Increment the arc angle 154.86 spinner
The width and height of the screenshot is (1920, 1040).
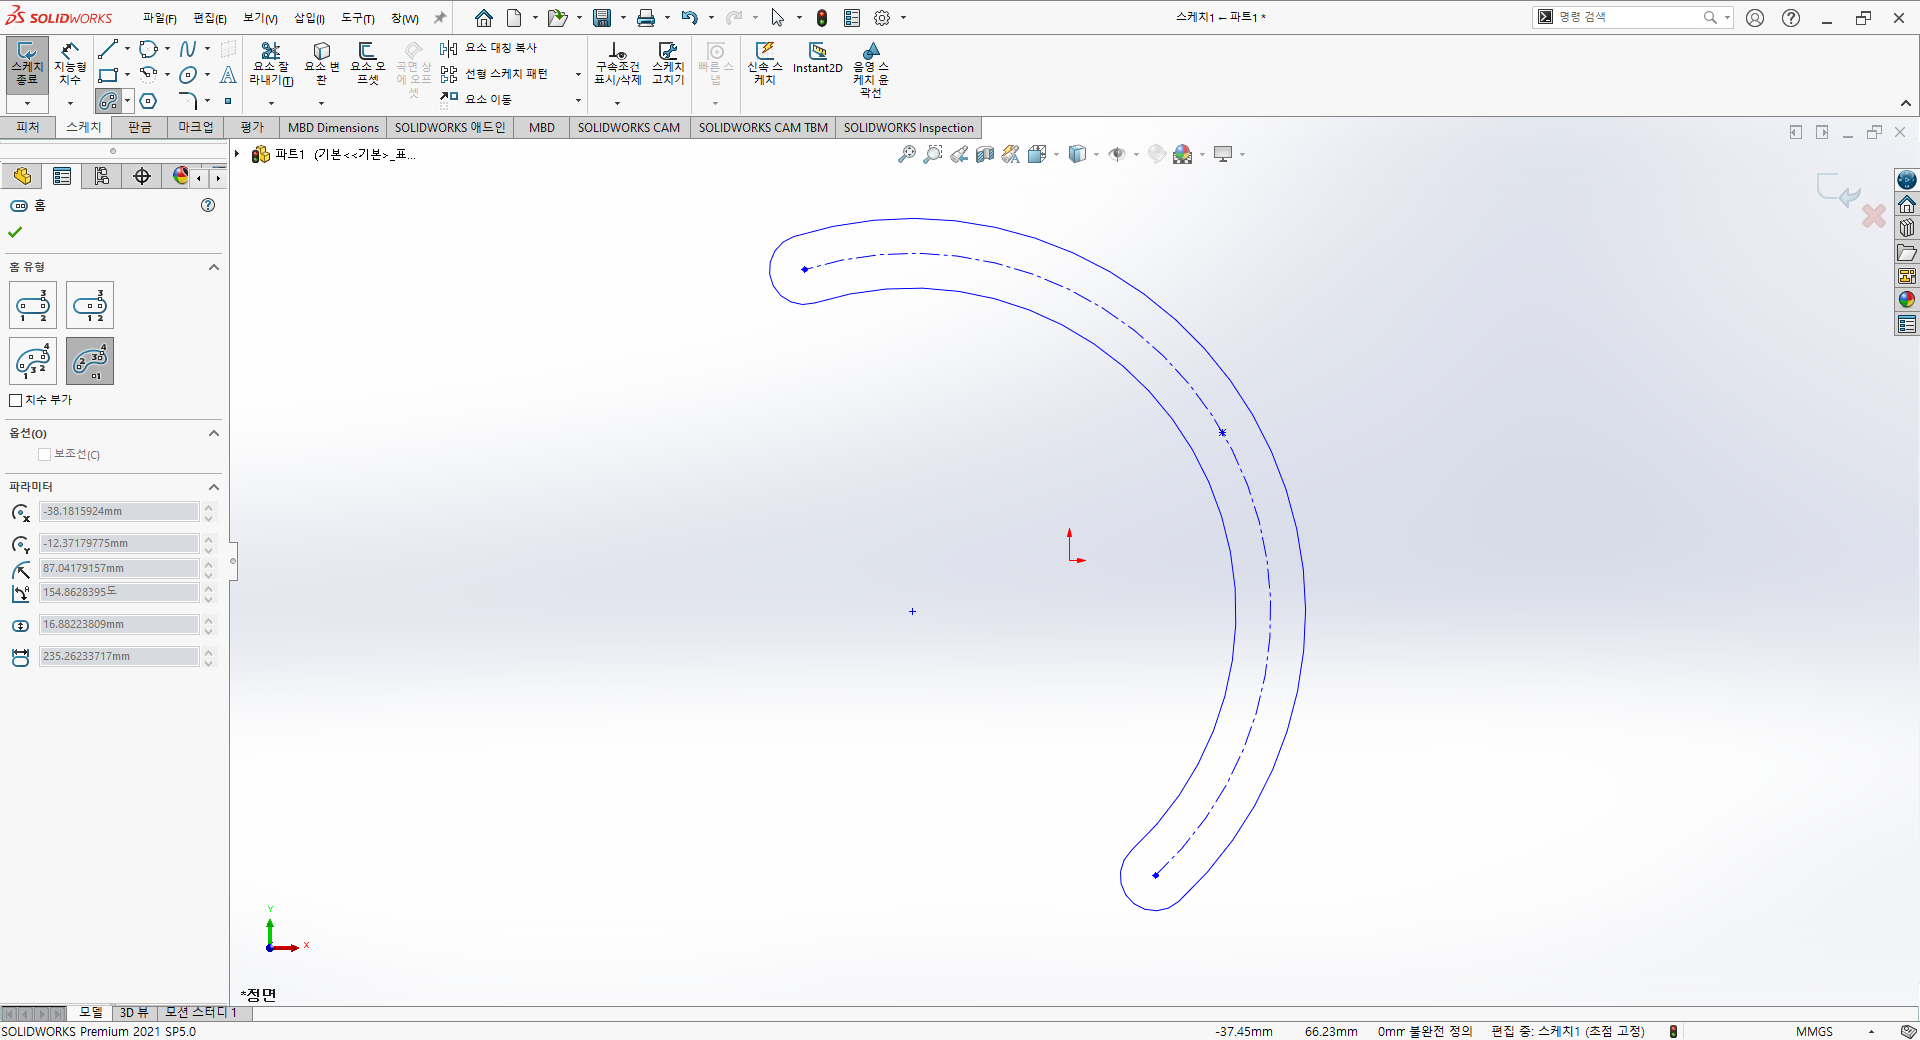[x=208, y=588]
